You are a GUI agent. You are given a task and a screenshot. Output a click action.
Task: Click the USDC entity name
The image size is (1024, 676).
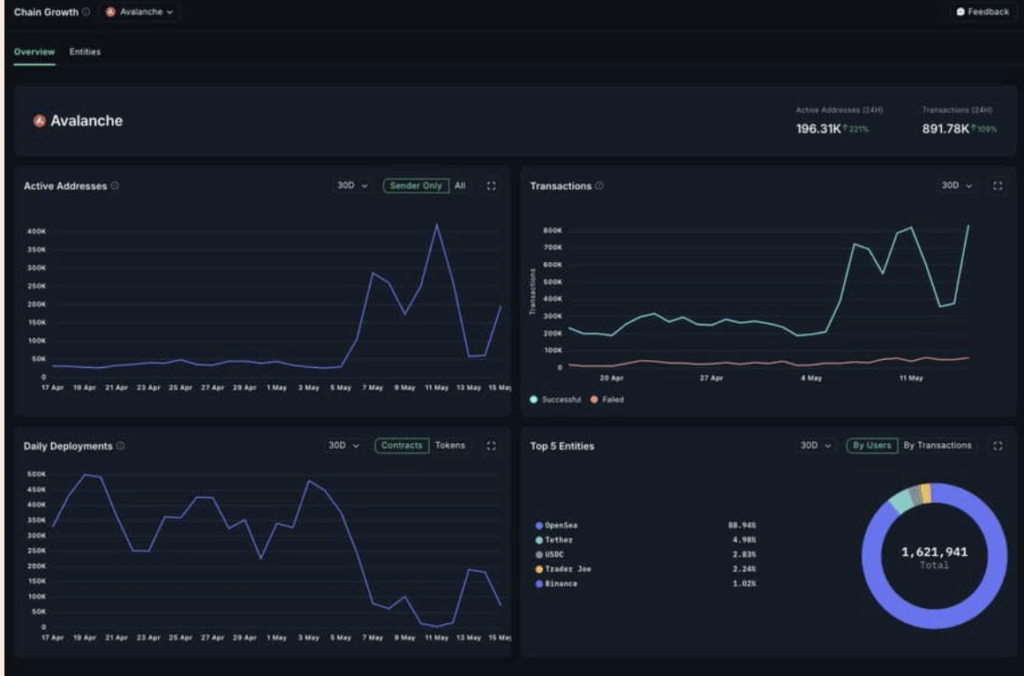554,555
